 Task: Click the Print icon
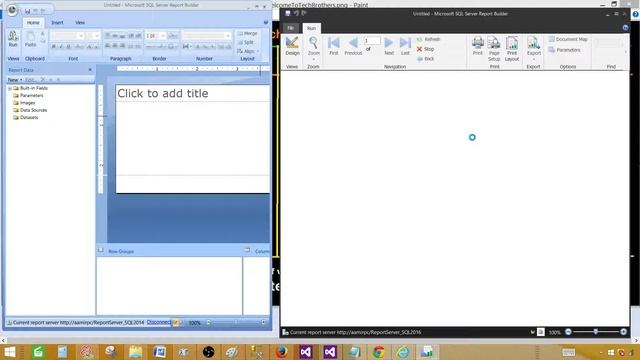478,46
